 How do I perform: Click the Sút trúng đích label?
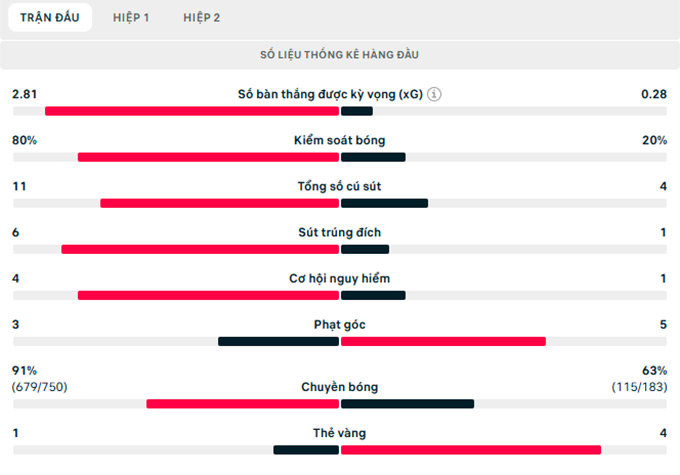pos(340,232)
